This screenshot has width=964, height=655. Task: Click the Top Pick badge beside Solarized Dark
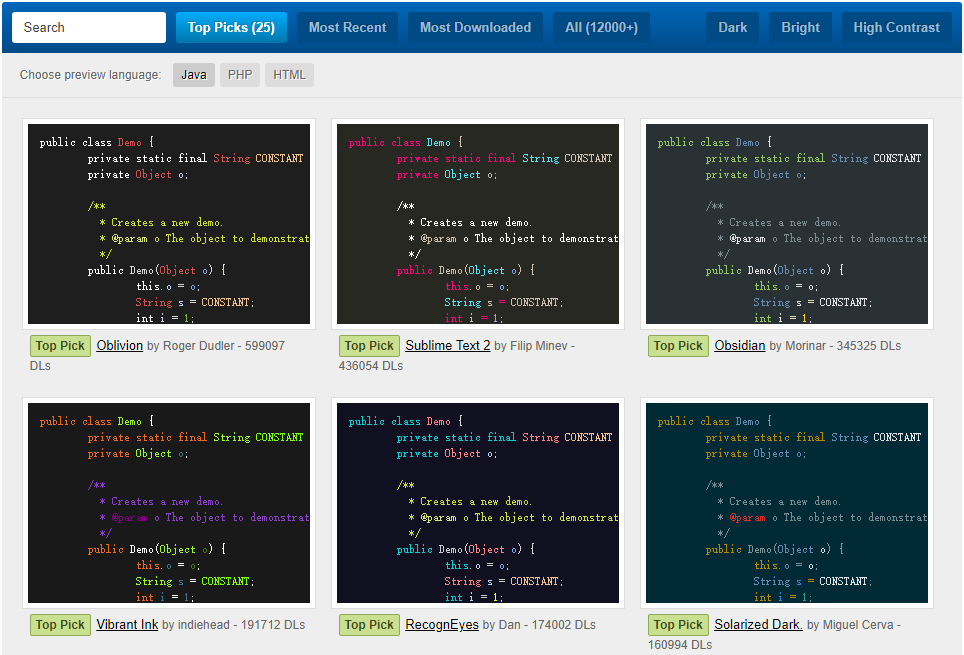click(678, 625)
